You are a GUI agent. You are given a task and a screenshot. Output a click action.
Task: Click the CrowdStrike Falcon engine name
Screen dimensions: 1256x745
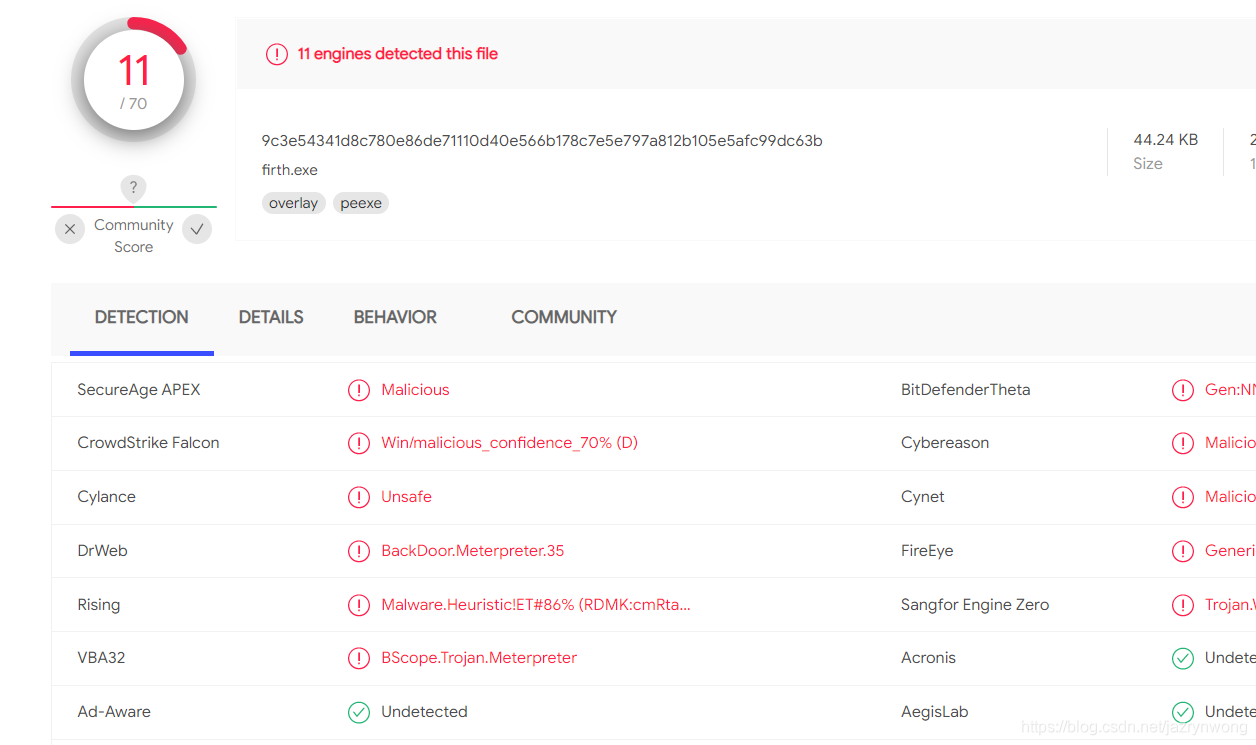pos(148,443)
